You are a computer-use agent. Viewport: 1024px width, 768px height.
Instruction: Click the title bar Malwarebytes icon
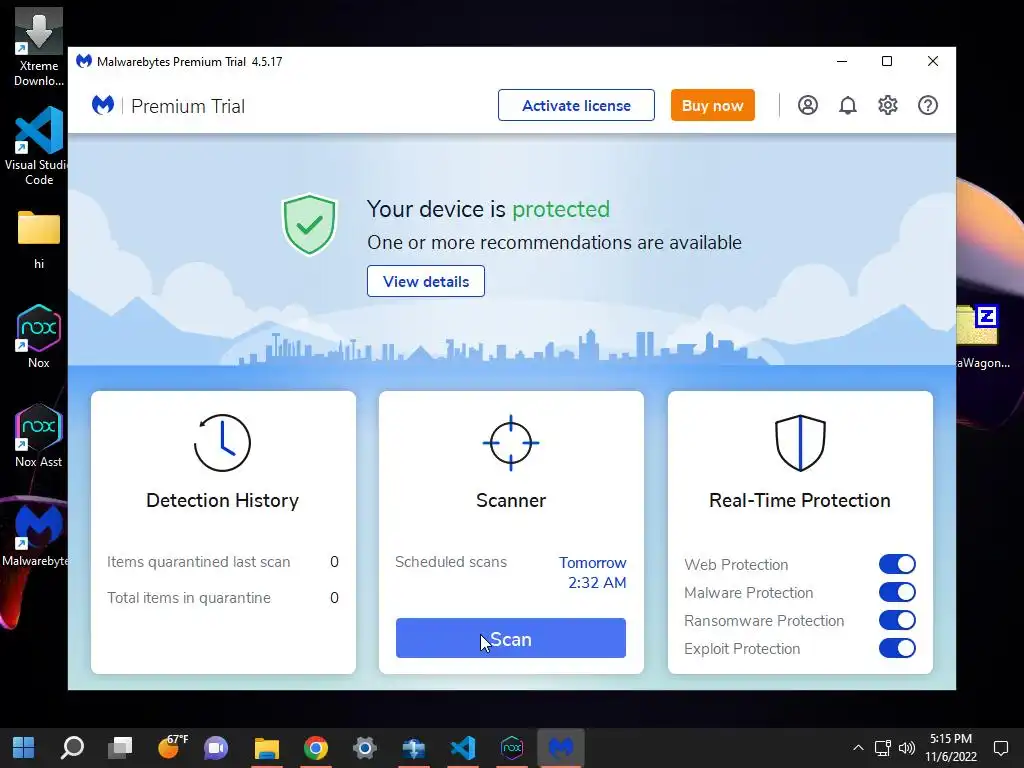pos(84,61)
